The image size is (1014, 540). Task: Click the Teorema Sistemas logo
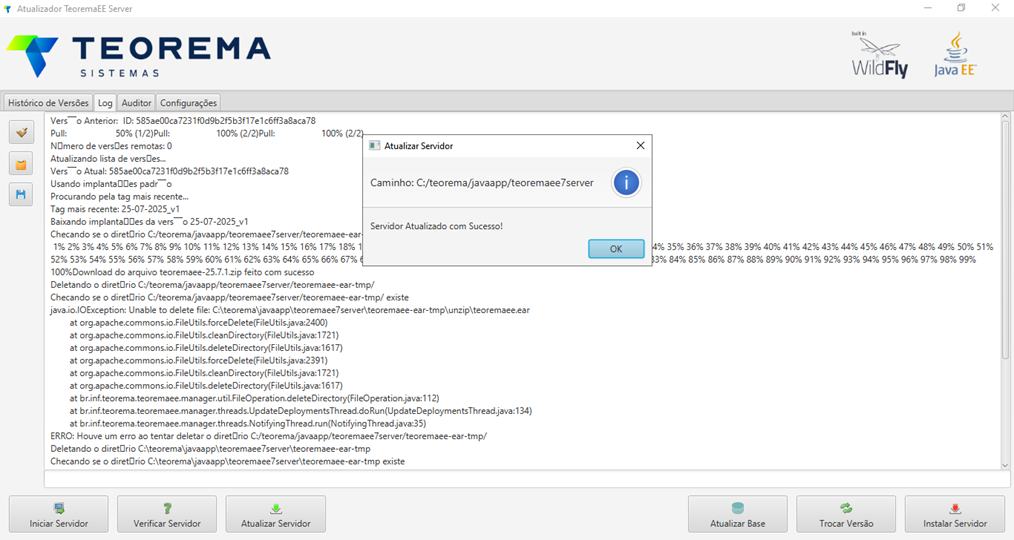point(138,56)
